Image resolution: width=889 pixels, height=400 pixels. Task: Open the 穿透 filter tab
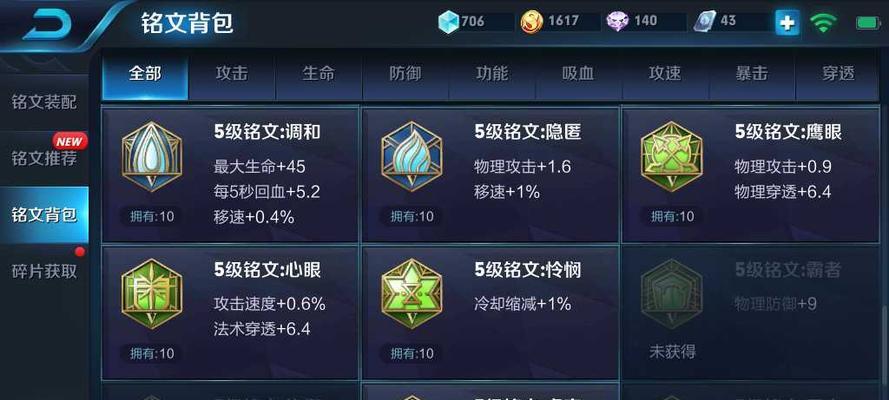(x=838, y=74)
